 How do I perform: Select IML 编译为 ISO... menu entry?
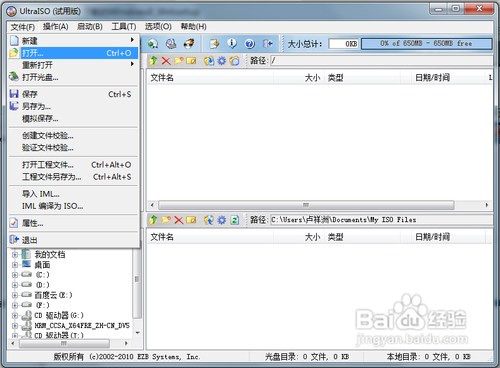tap(73, 206)
